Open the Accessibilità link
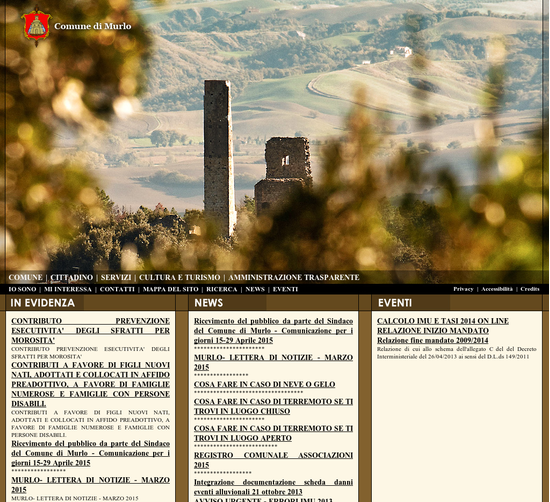Screen dimensions: 550x502 [497, 289]
